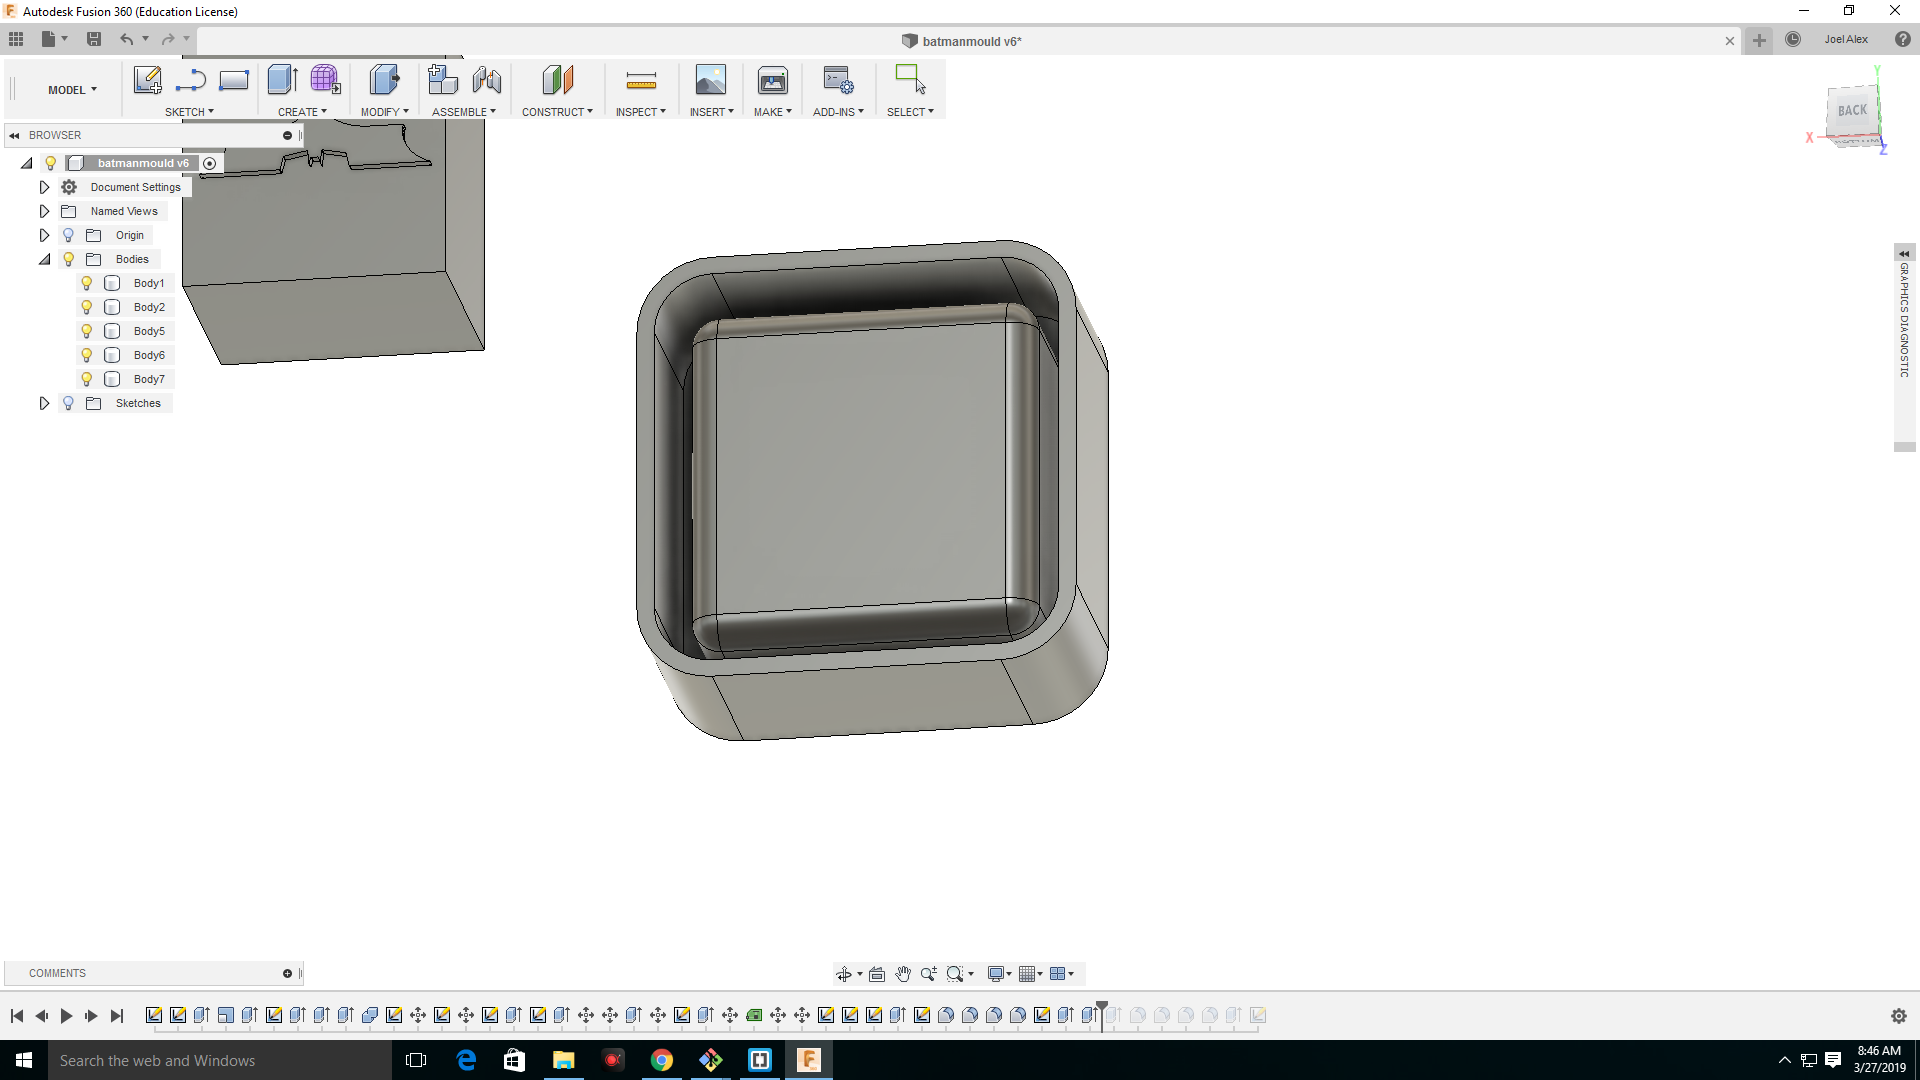Image resolution: width=1920 pixels, height=1080 pixels.
Task: Toggle visibility of Body6
Action: pyautogui.click(x=87, y=355)
